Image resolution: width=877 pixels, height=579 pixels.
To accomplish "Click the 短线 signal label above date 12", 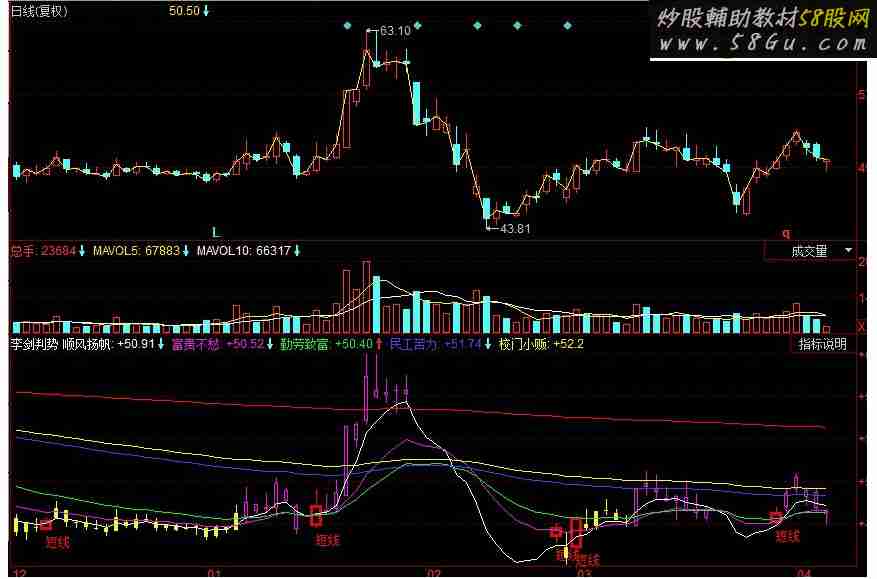I will pos(57,542).
